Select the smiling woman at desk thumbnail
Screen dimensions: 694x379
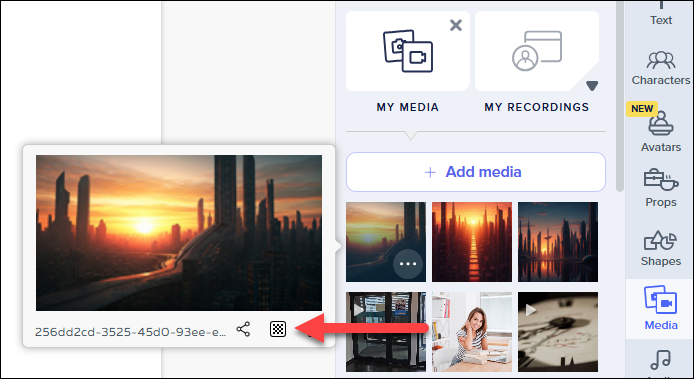(472, 332)
